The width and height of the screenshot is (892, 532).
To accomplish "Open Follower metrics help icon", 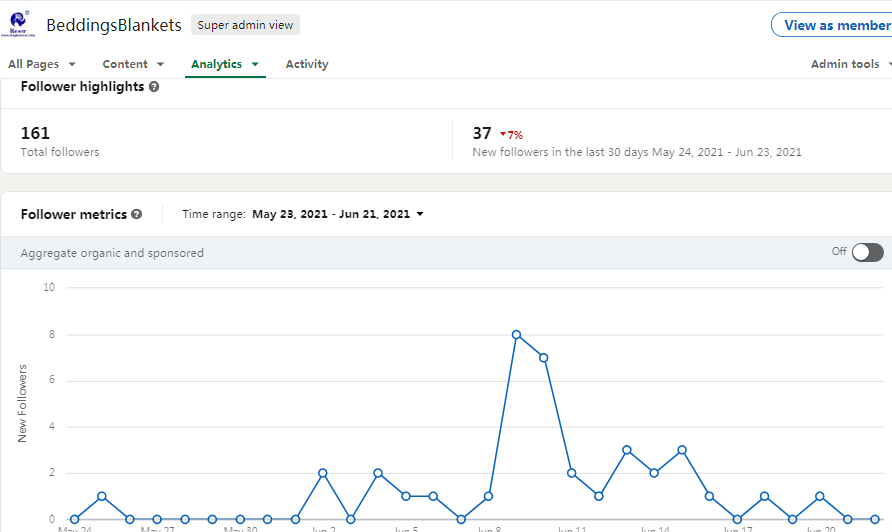I will pos(137,214).
